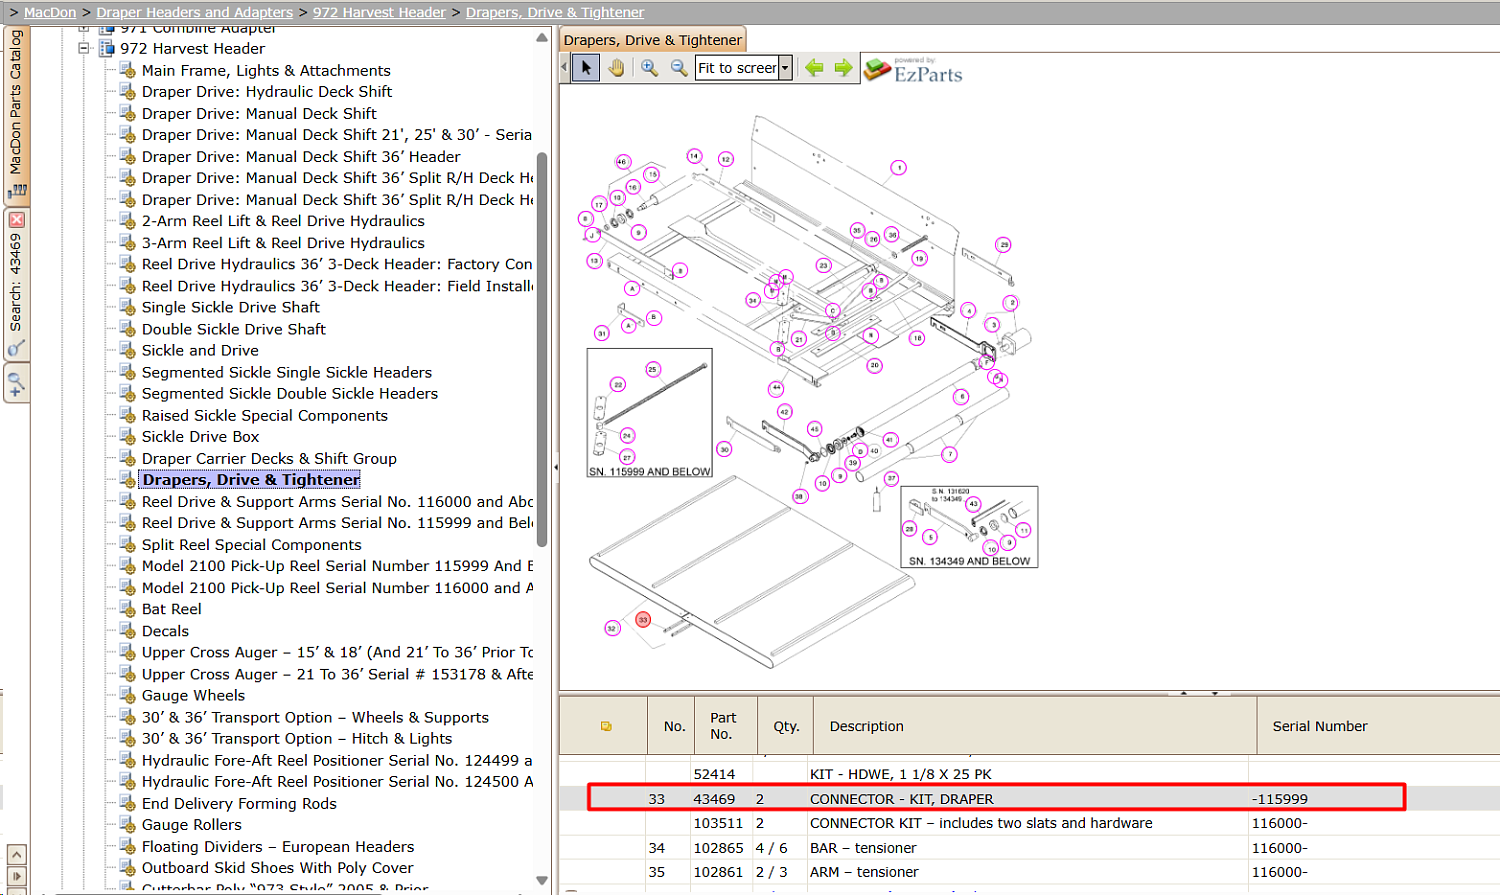Image resolution: width=1500 pixels, height=895 pixels.
Task: Open the Bat Reel page
Action: 172,609
